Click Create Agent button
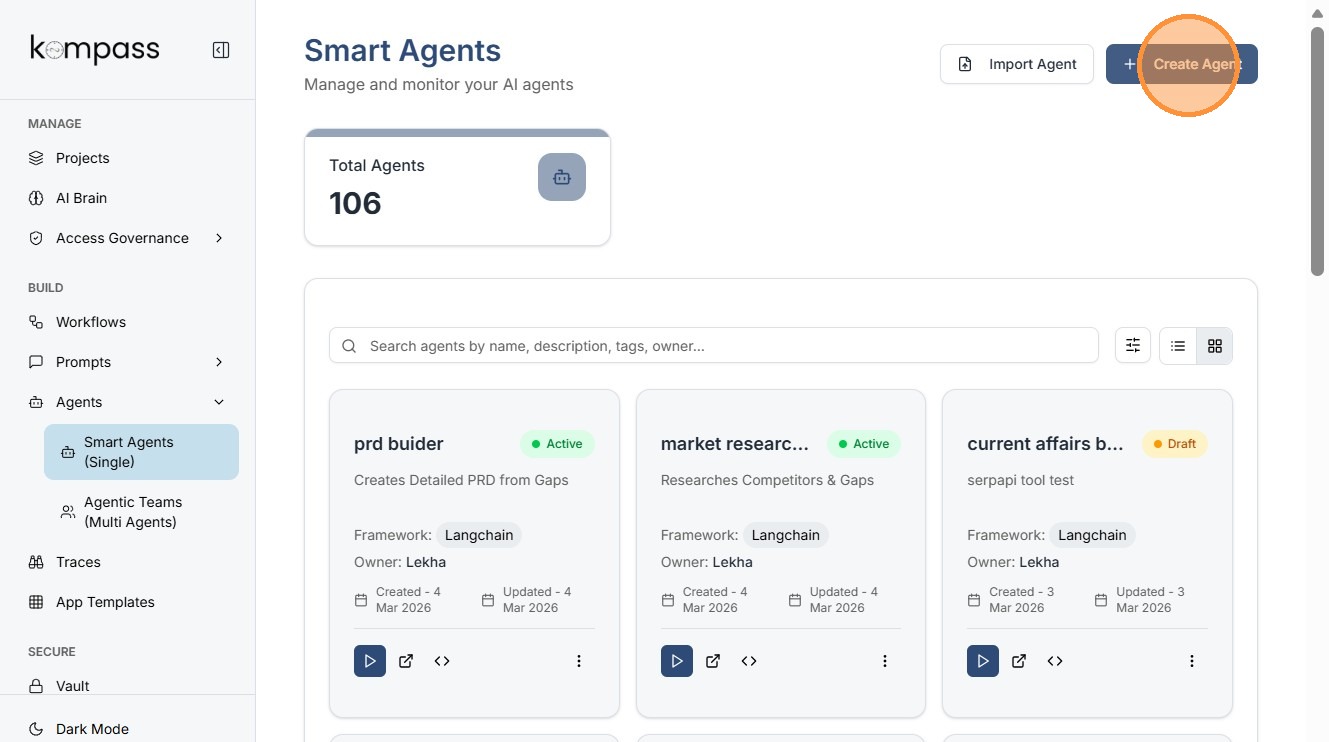Viewport: 1329px width, 742px height. coord(1182,64)
